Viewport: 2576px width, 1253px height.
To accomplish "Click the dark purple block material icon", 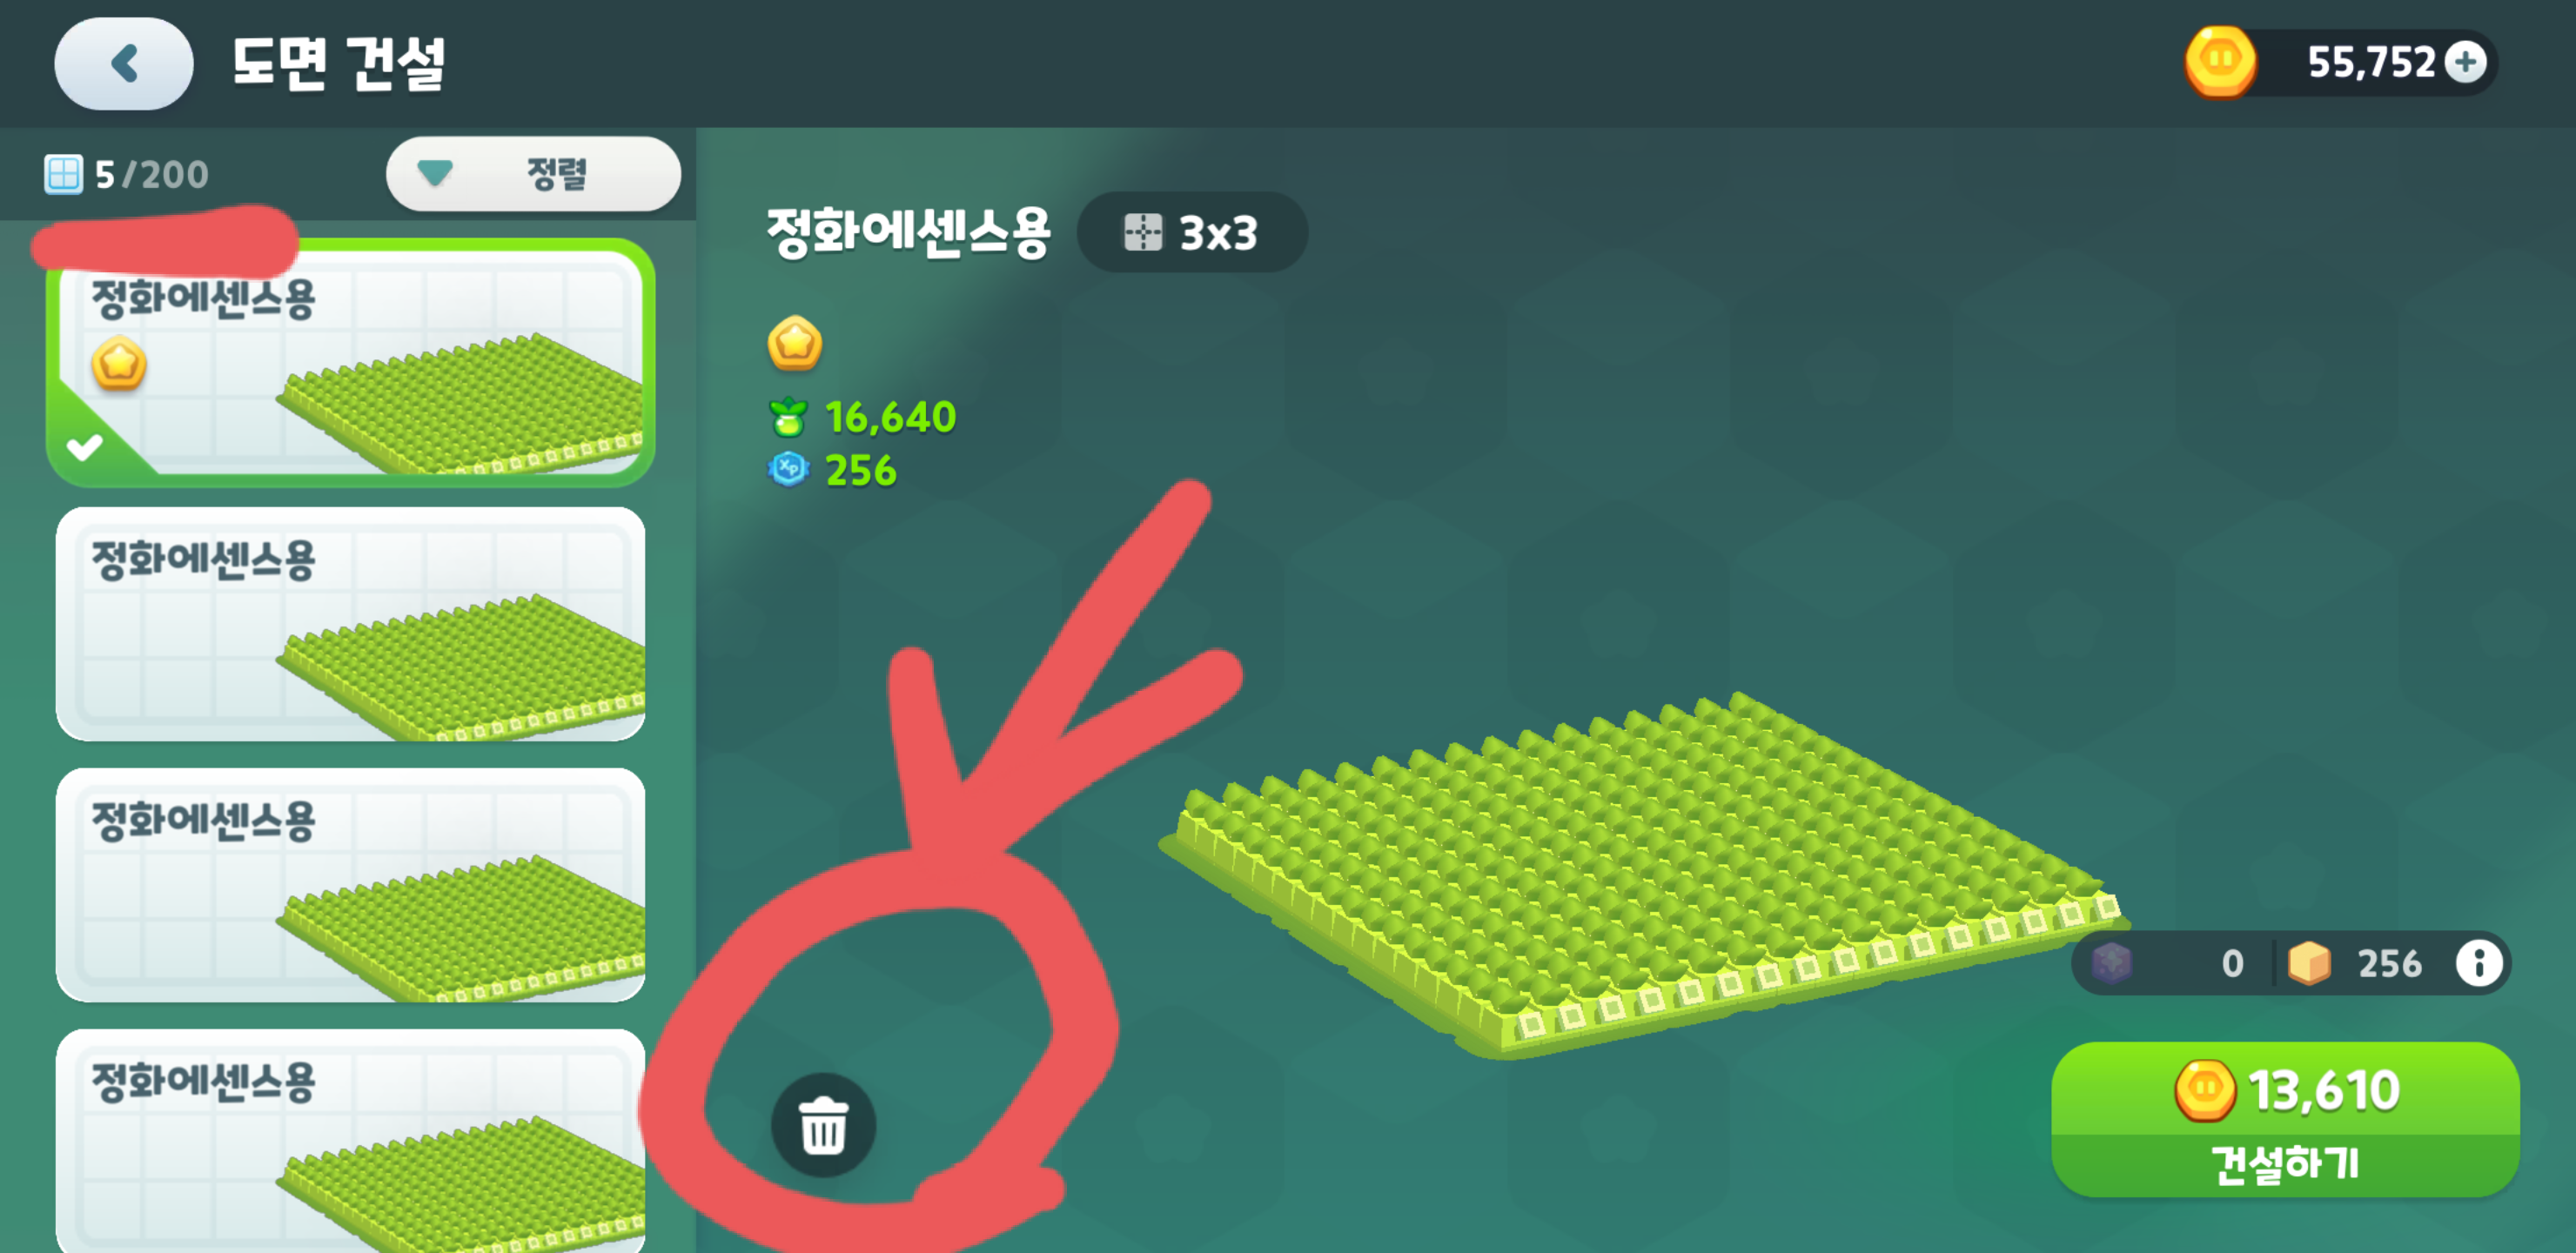I will pos(2111,963).
